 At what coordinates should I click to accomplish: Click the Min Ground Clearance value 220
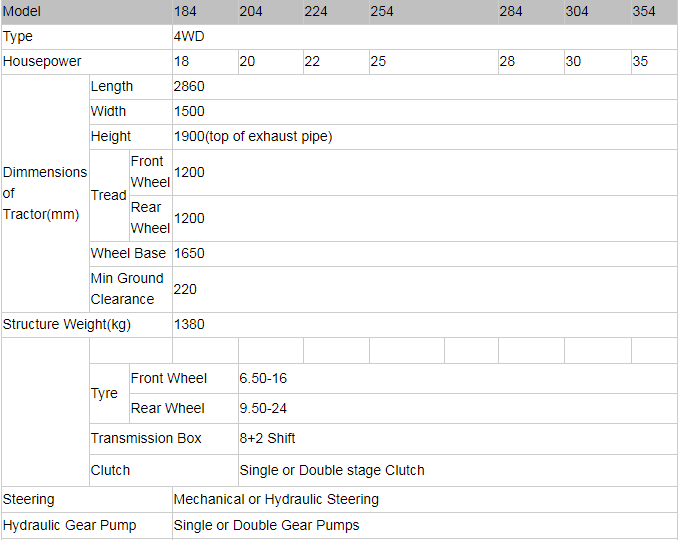coord(185,289)
